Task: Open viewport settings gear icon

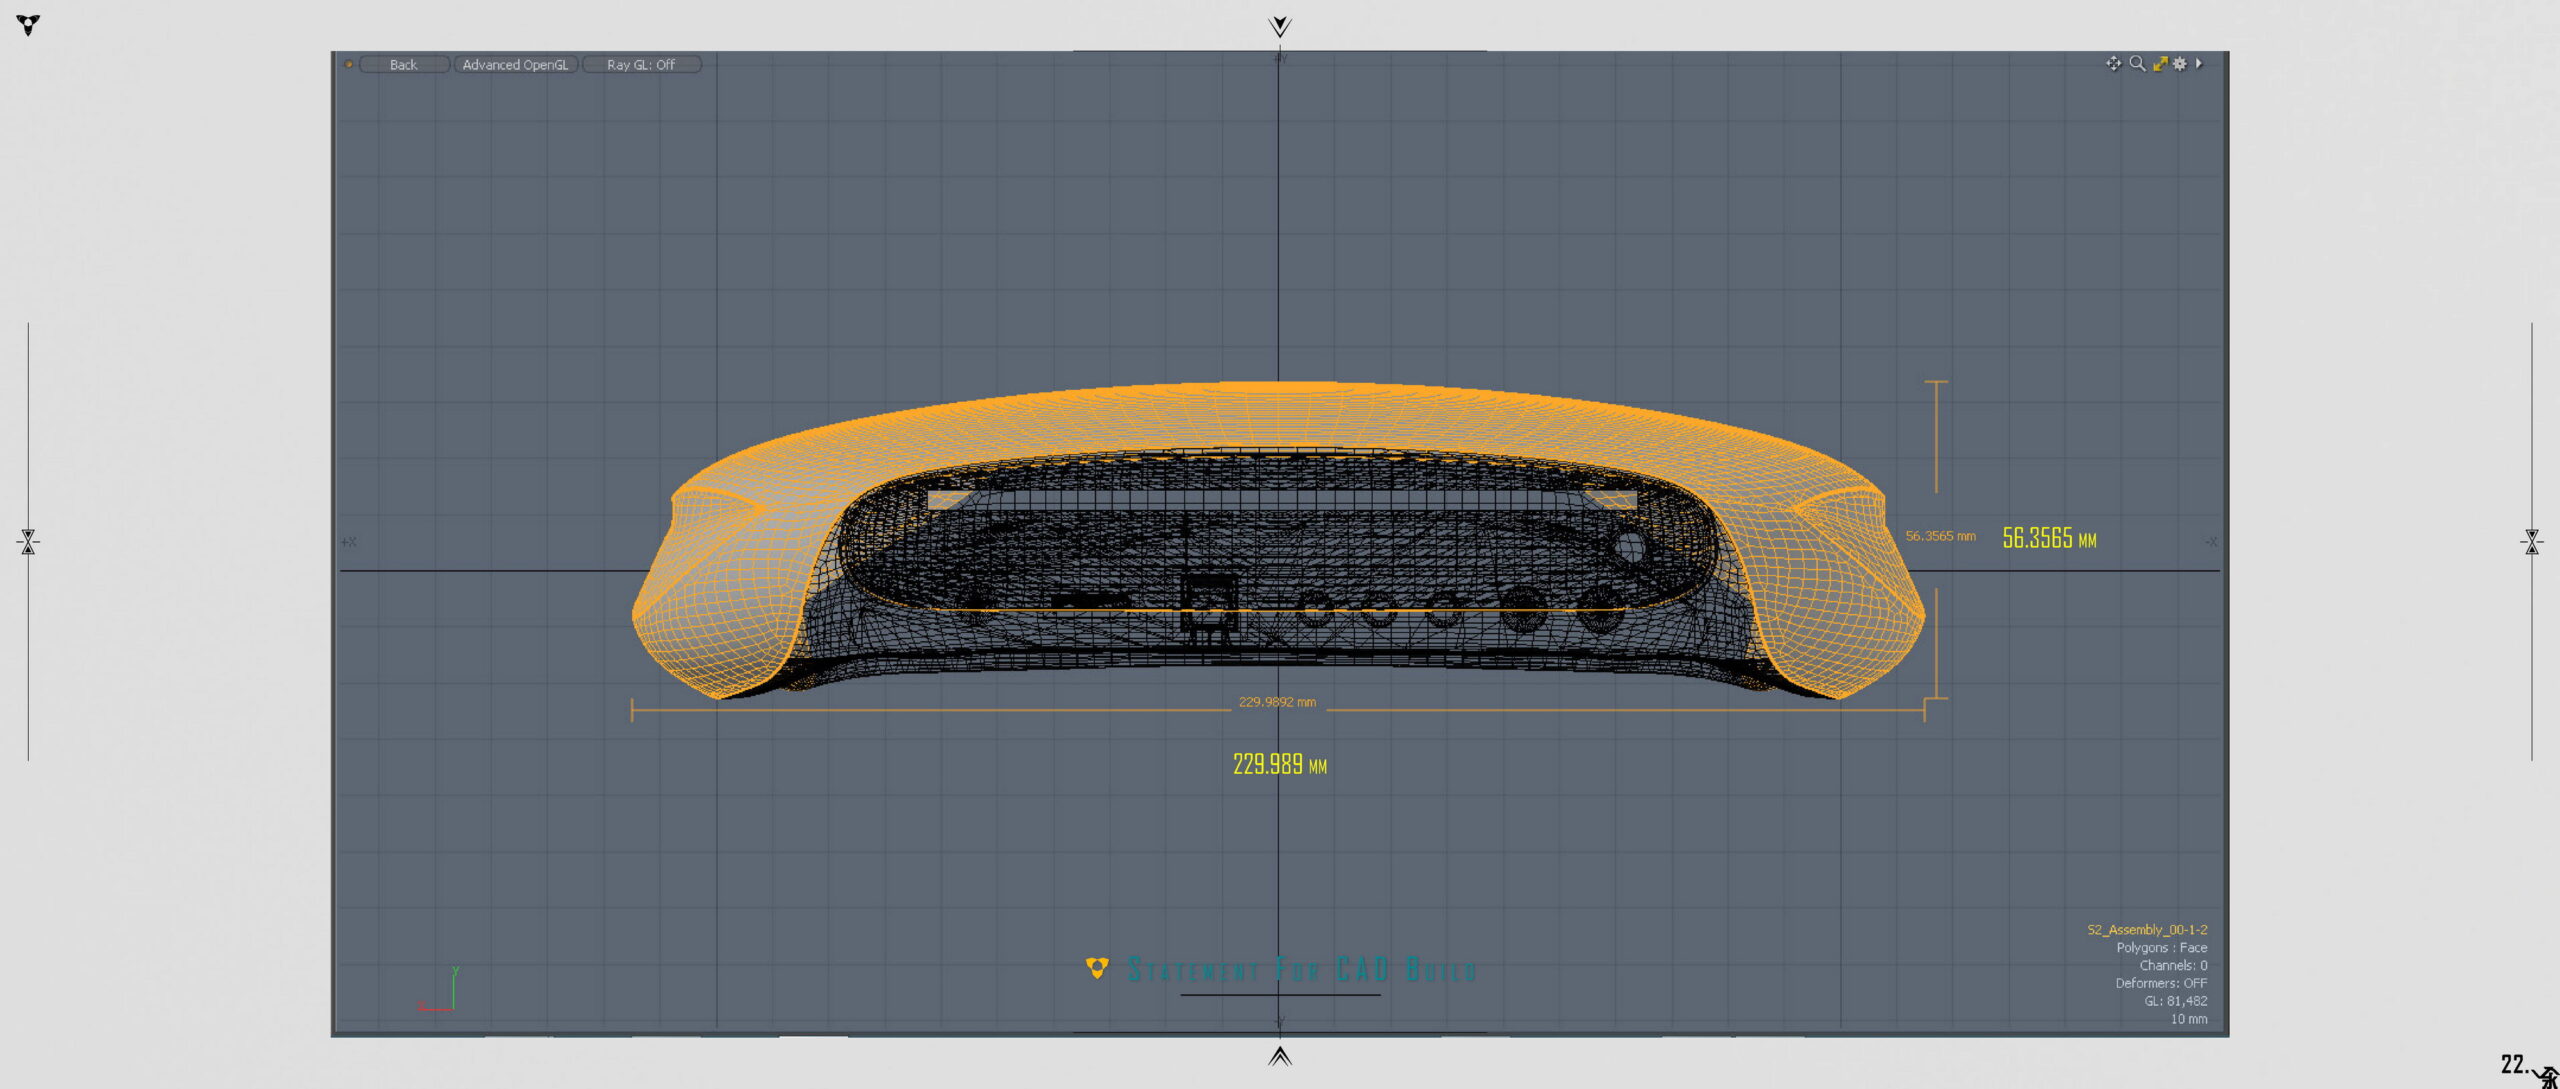Action: click(x=2180, y=64)
